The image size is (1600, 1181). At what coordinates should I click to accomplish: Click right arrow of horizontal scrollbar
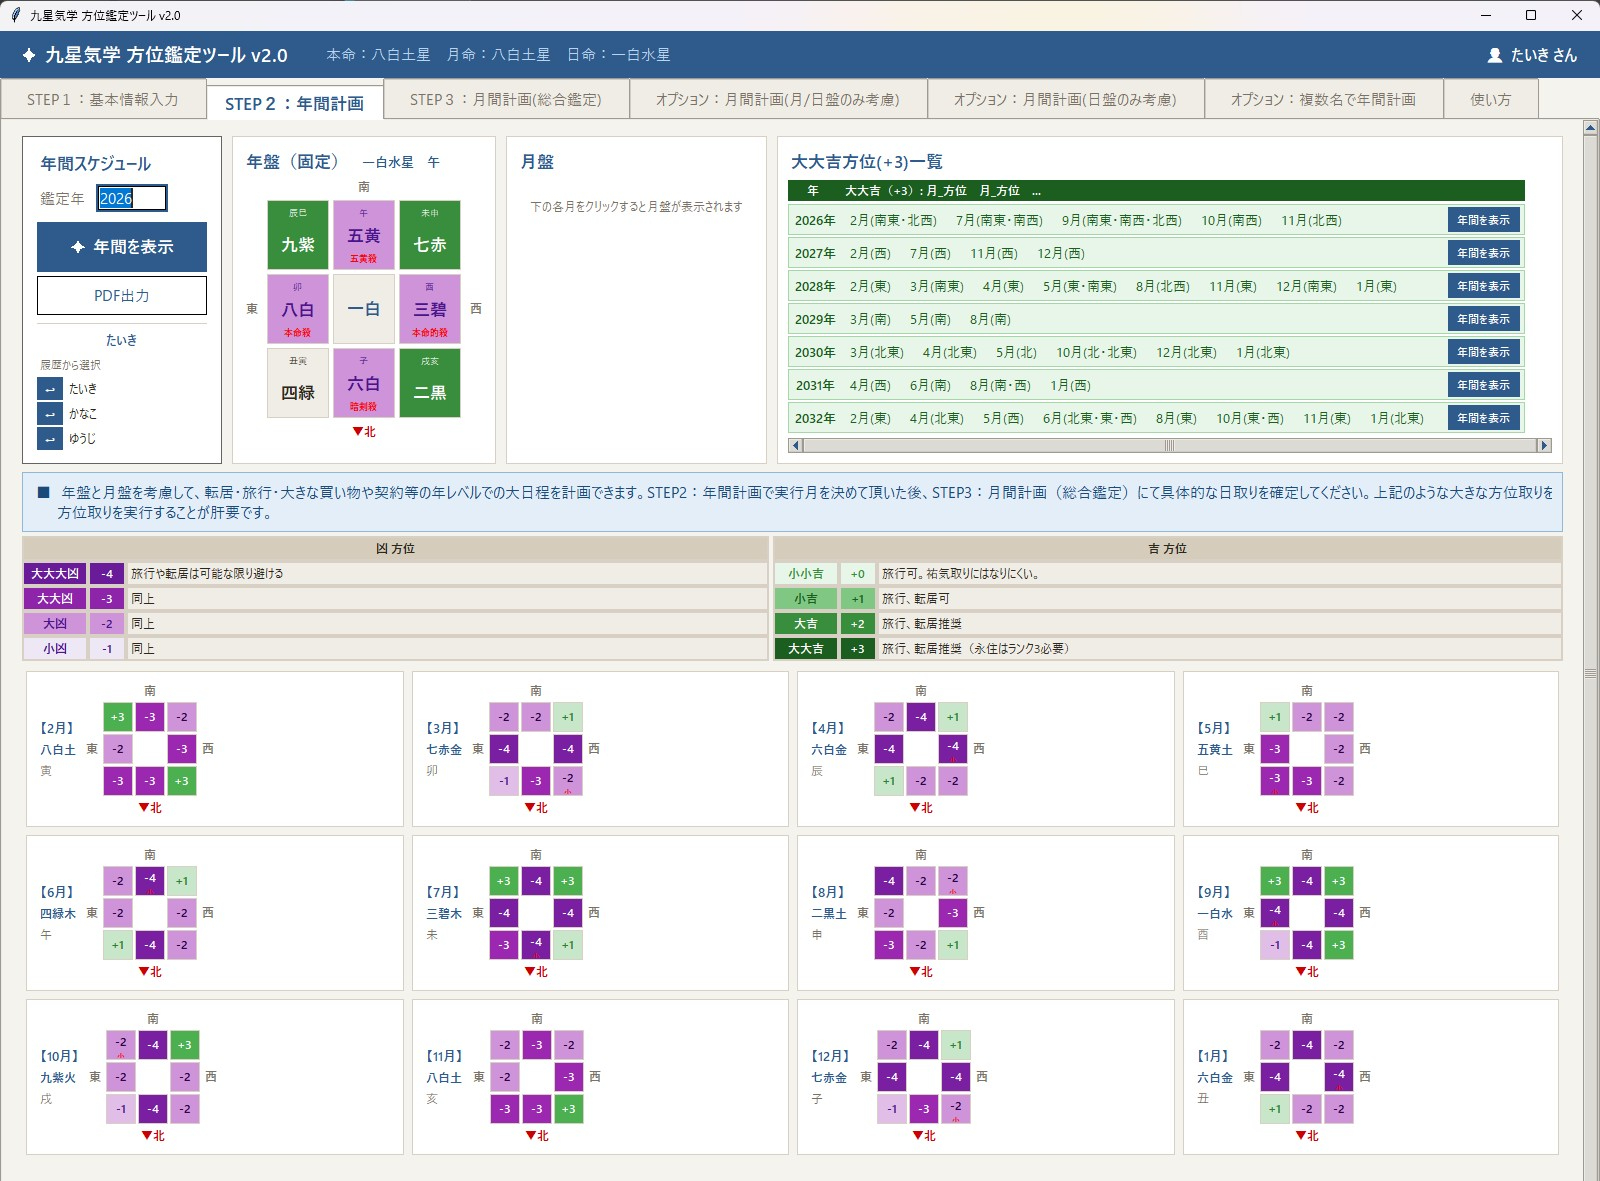click(1544, 446)
